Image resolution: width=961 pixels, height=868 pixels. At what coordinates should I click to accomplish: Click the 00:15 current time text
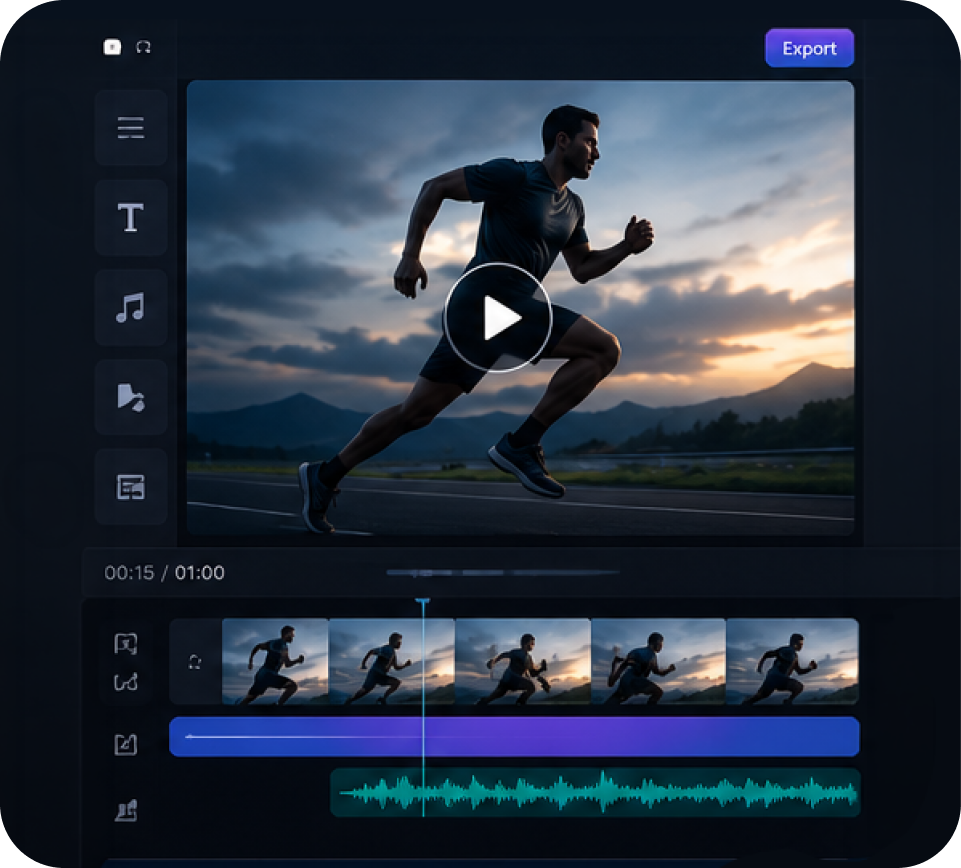[129, 573]
